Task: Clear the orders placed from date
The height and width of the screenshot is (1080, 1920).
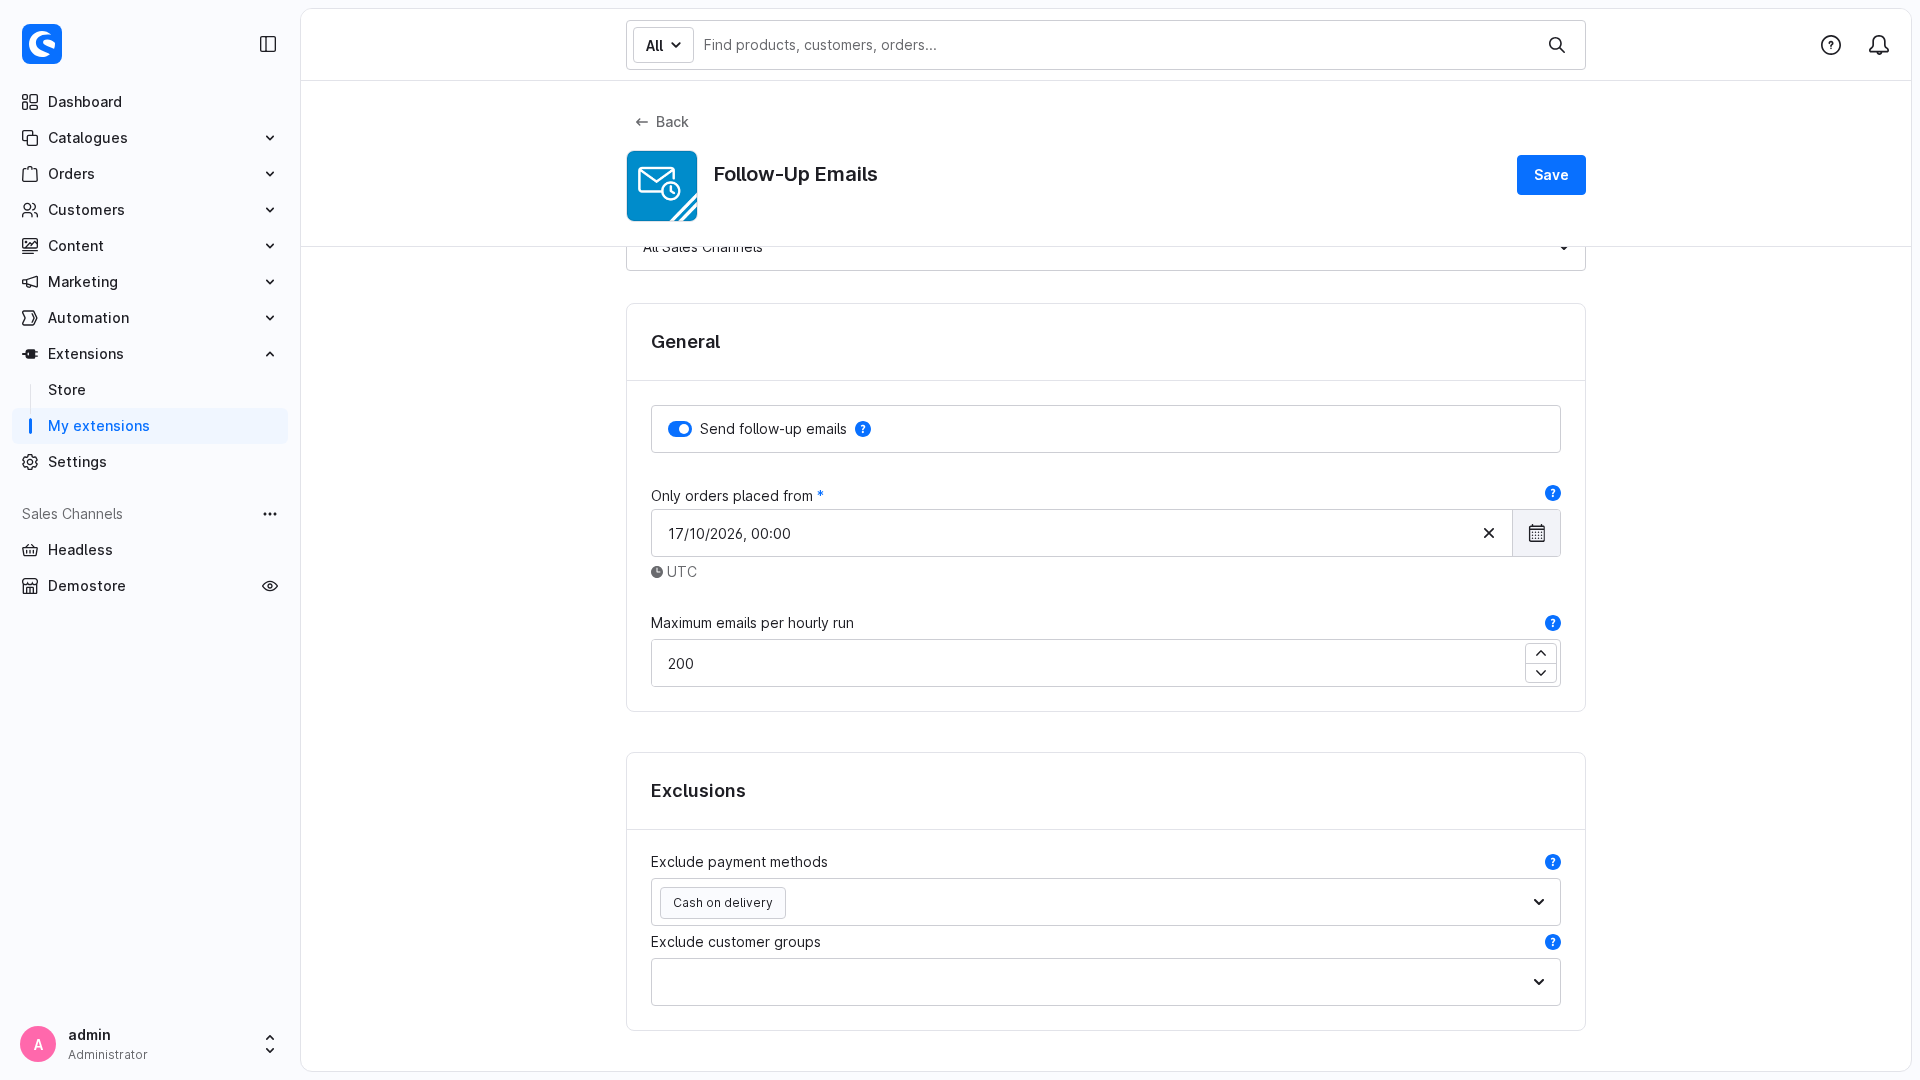Action: point(1489,533)
